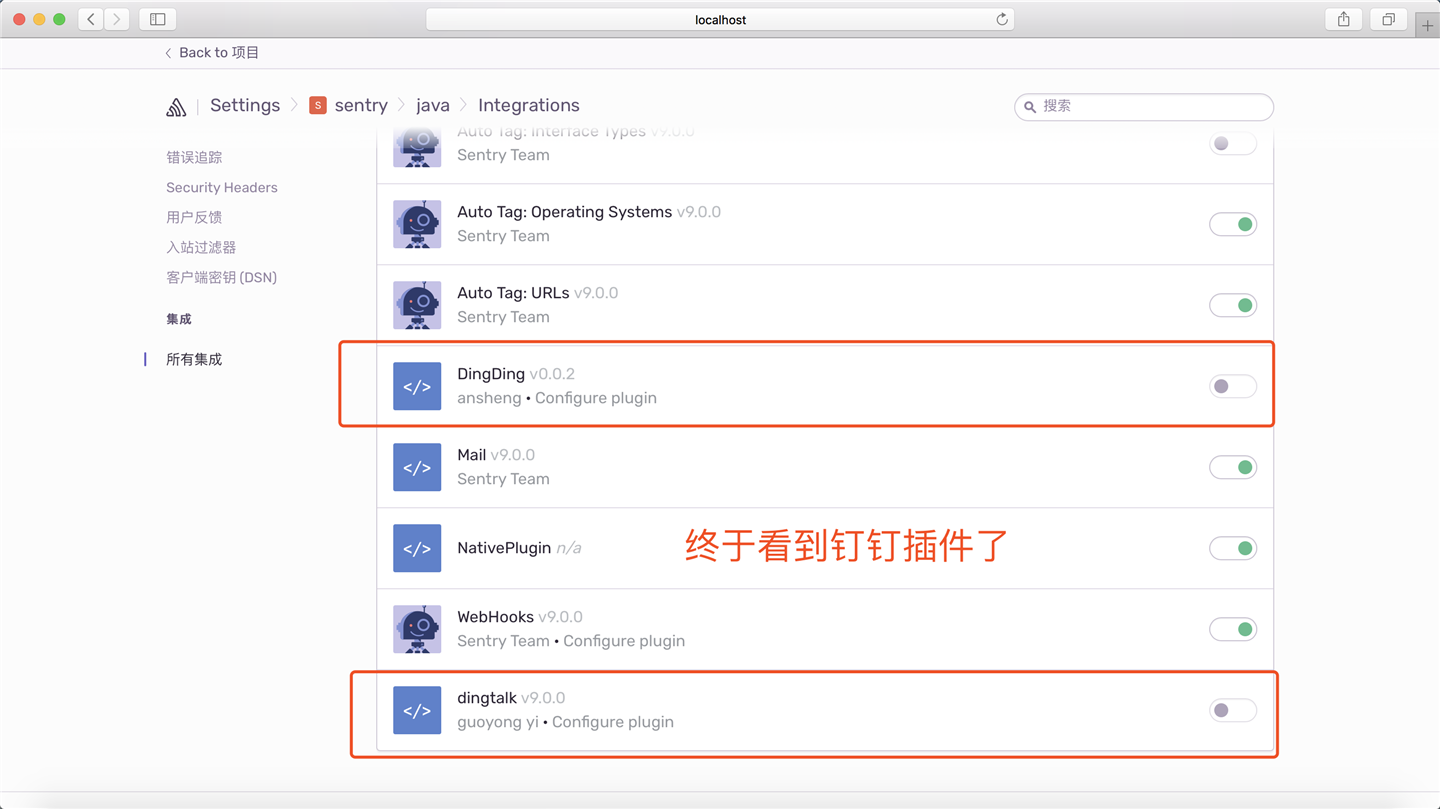Click the DingDing plugin name
This screenshot has height=809, width=1440.
coord(491,374)
